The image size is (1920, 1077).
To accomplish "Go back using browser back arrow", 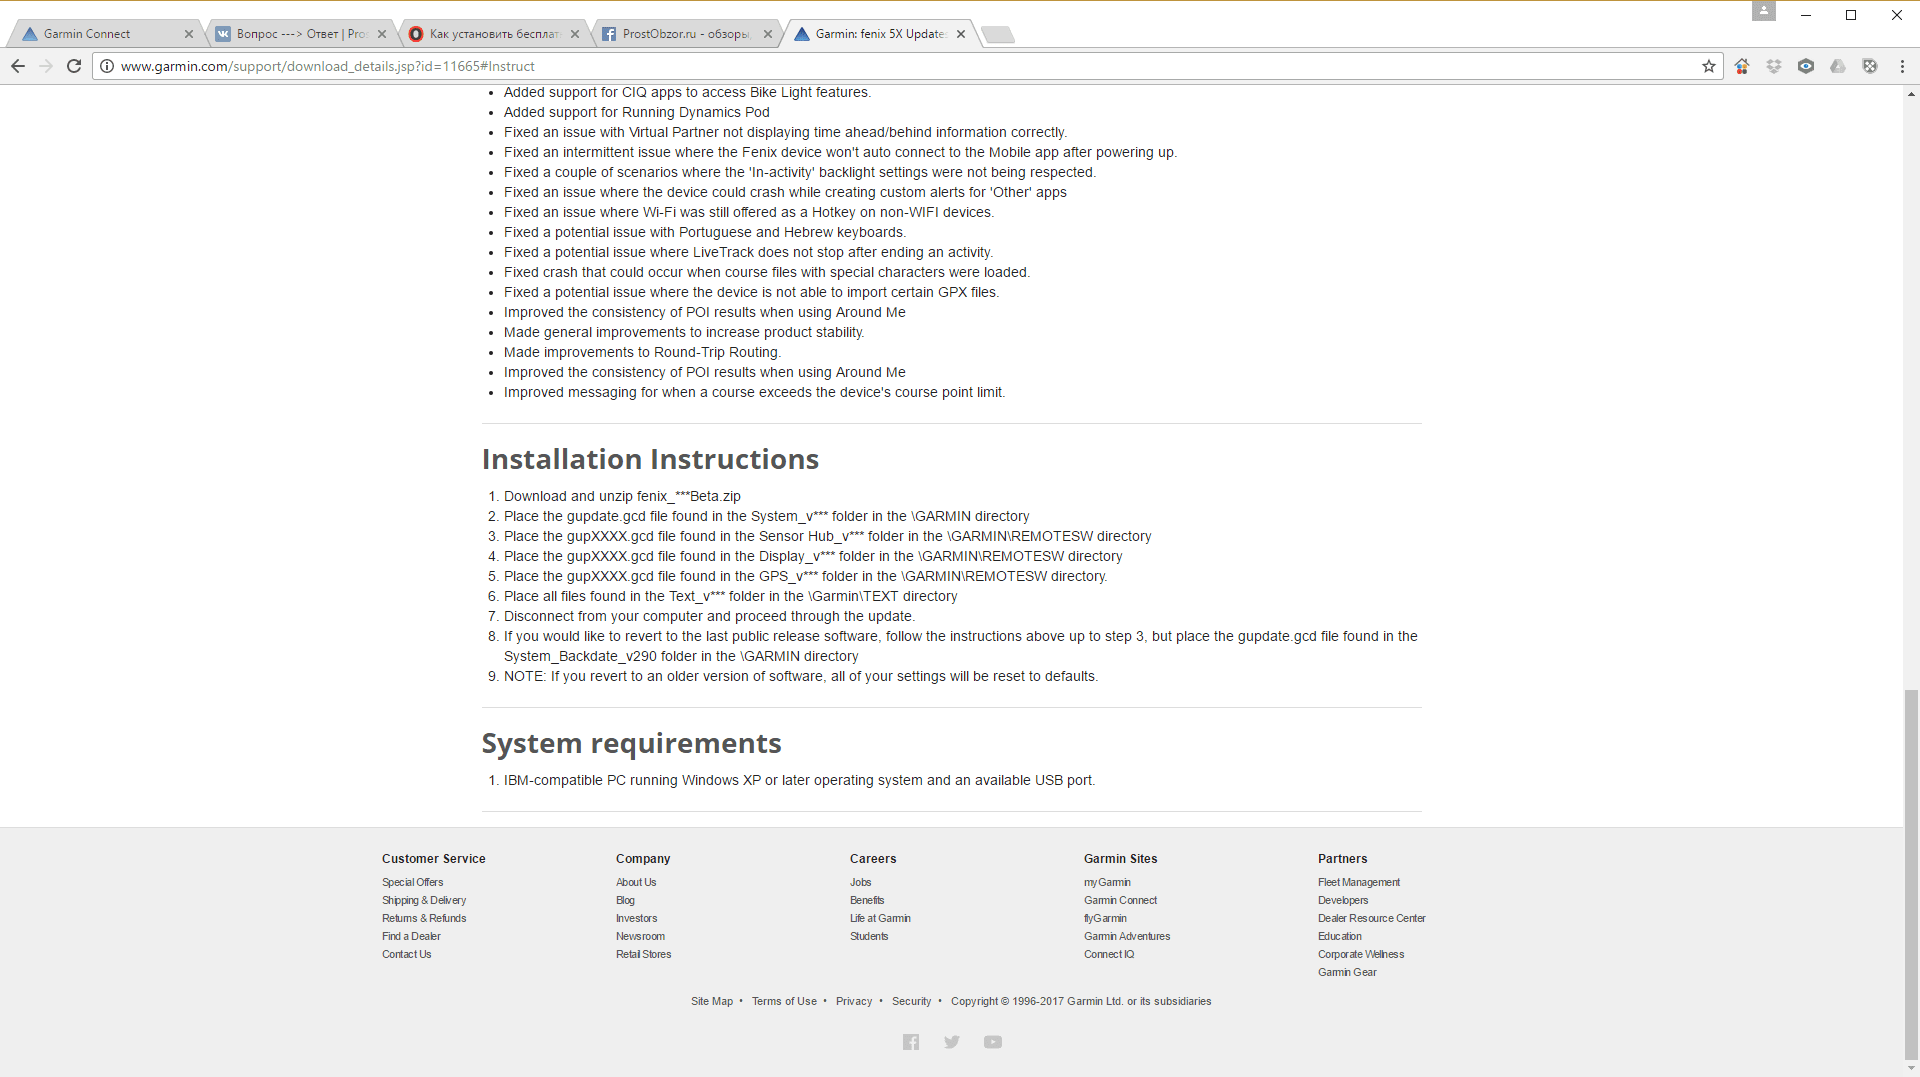I will point(18,66).
